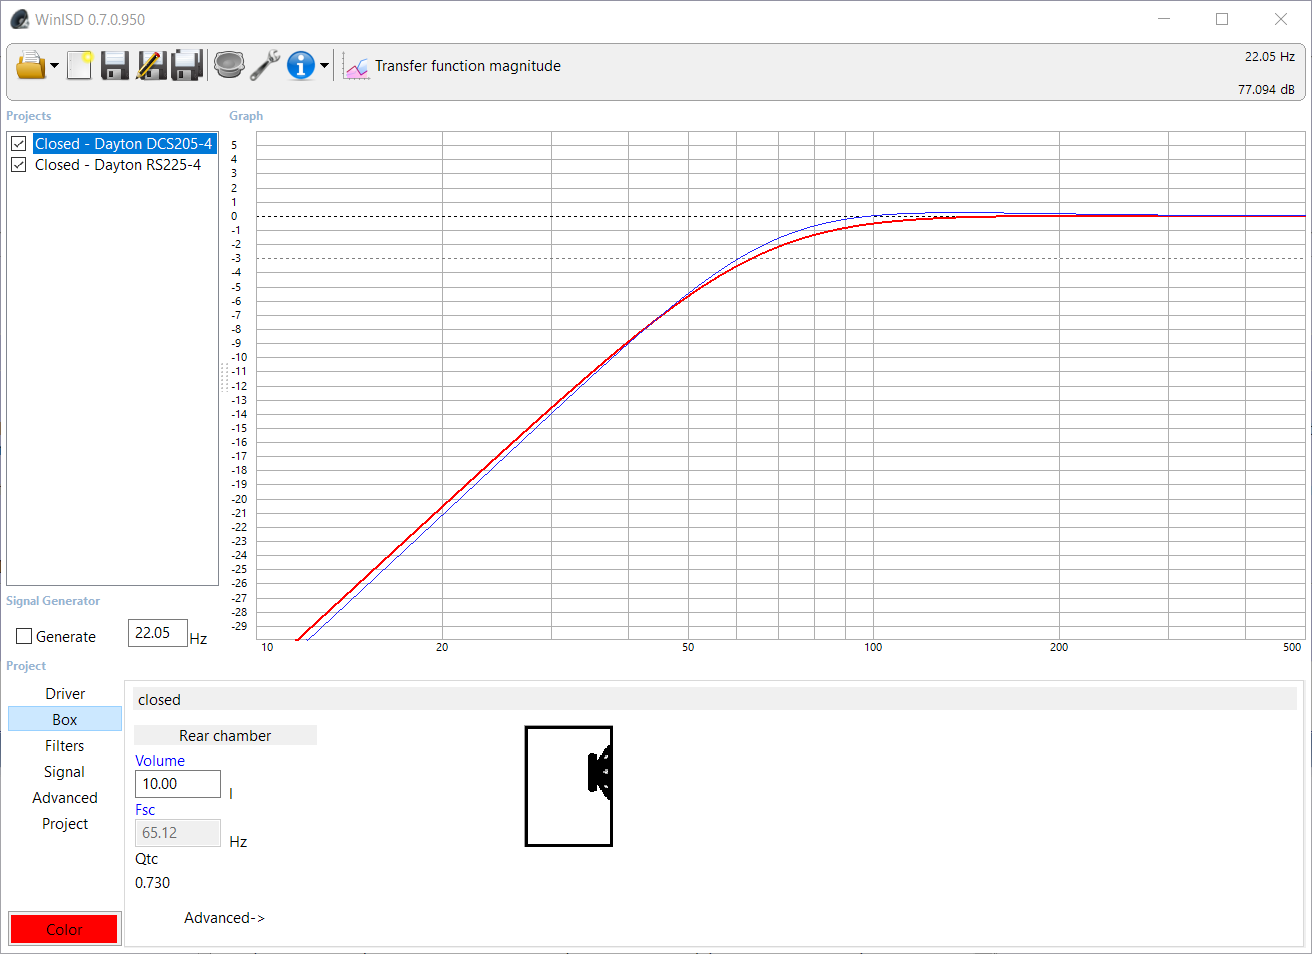Viewport: 1312px width, 954px height.
Task: Click the blue Volume label
Action: tap(160, 761)
